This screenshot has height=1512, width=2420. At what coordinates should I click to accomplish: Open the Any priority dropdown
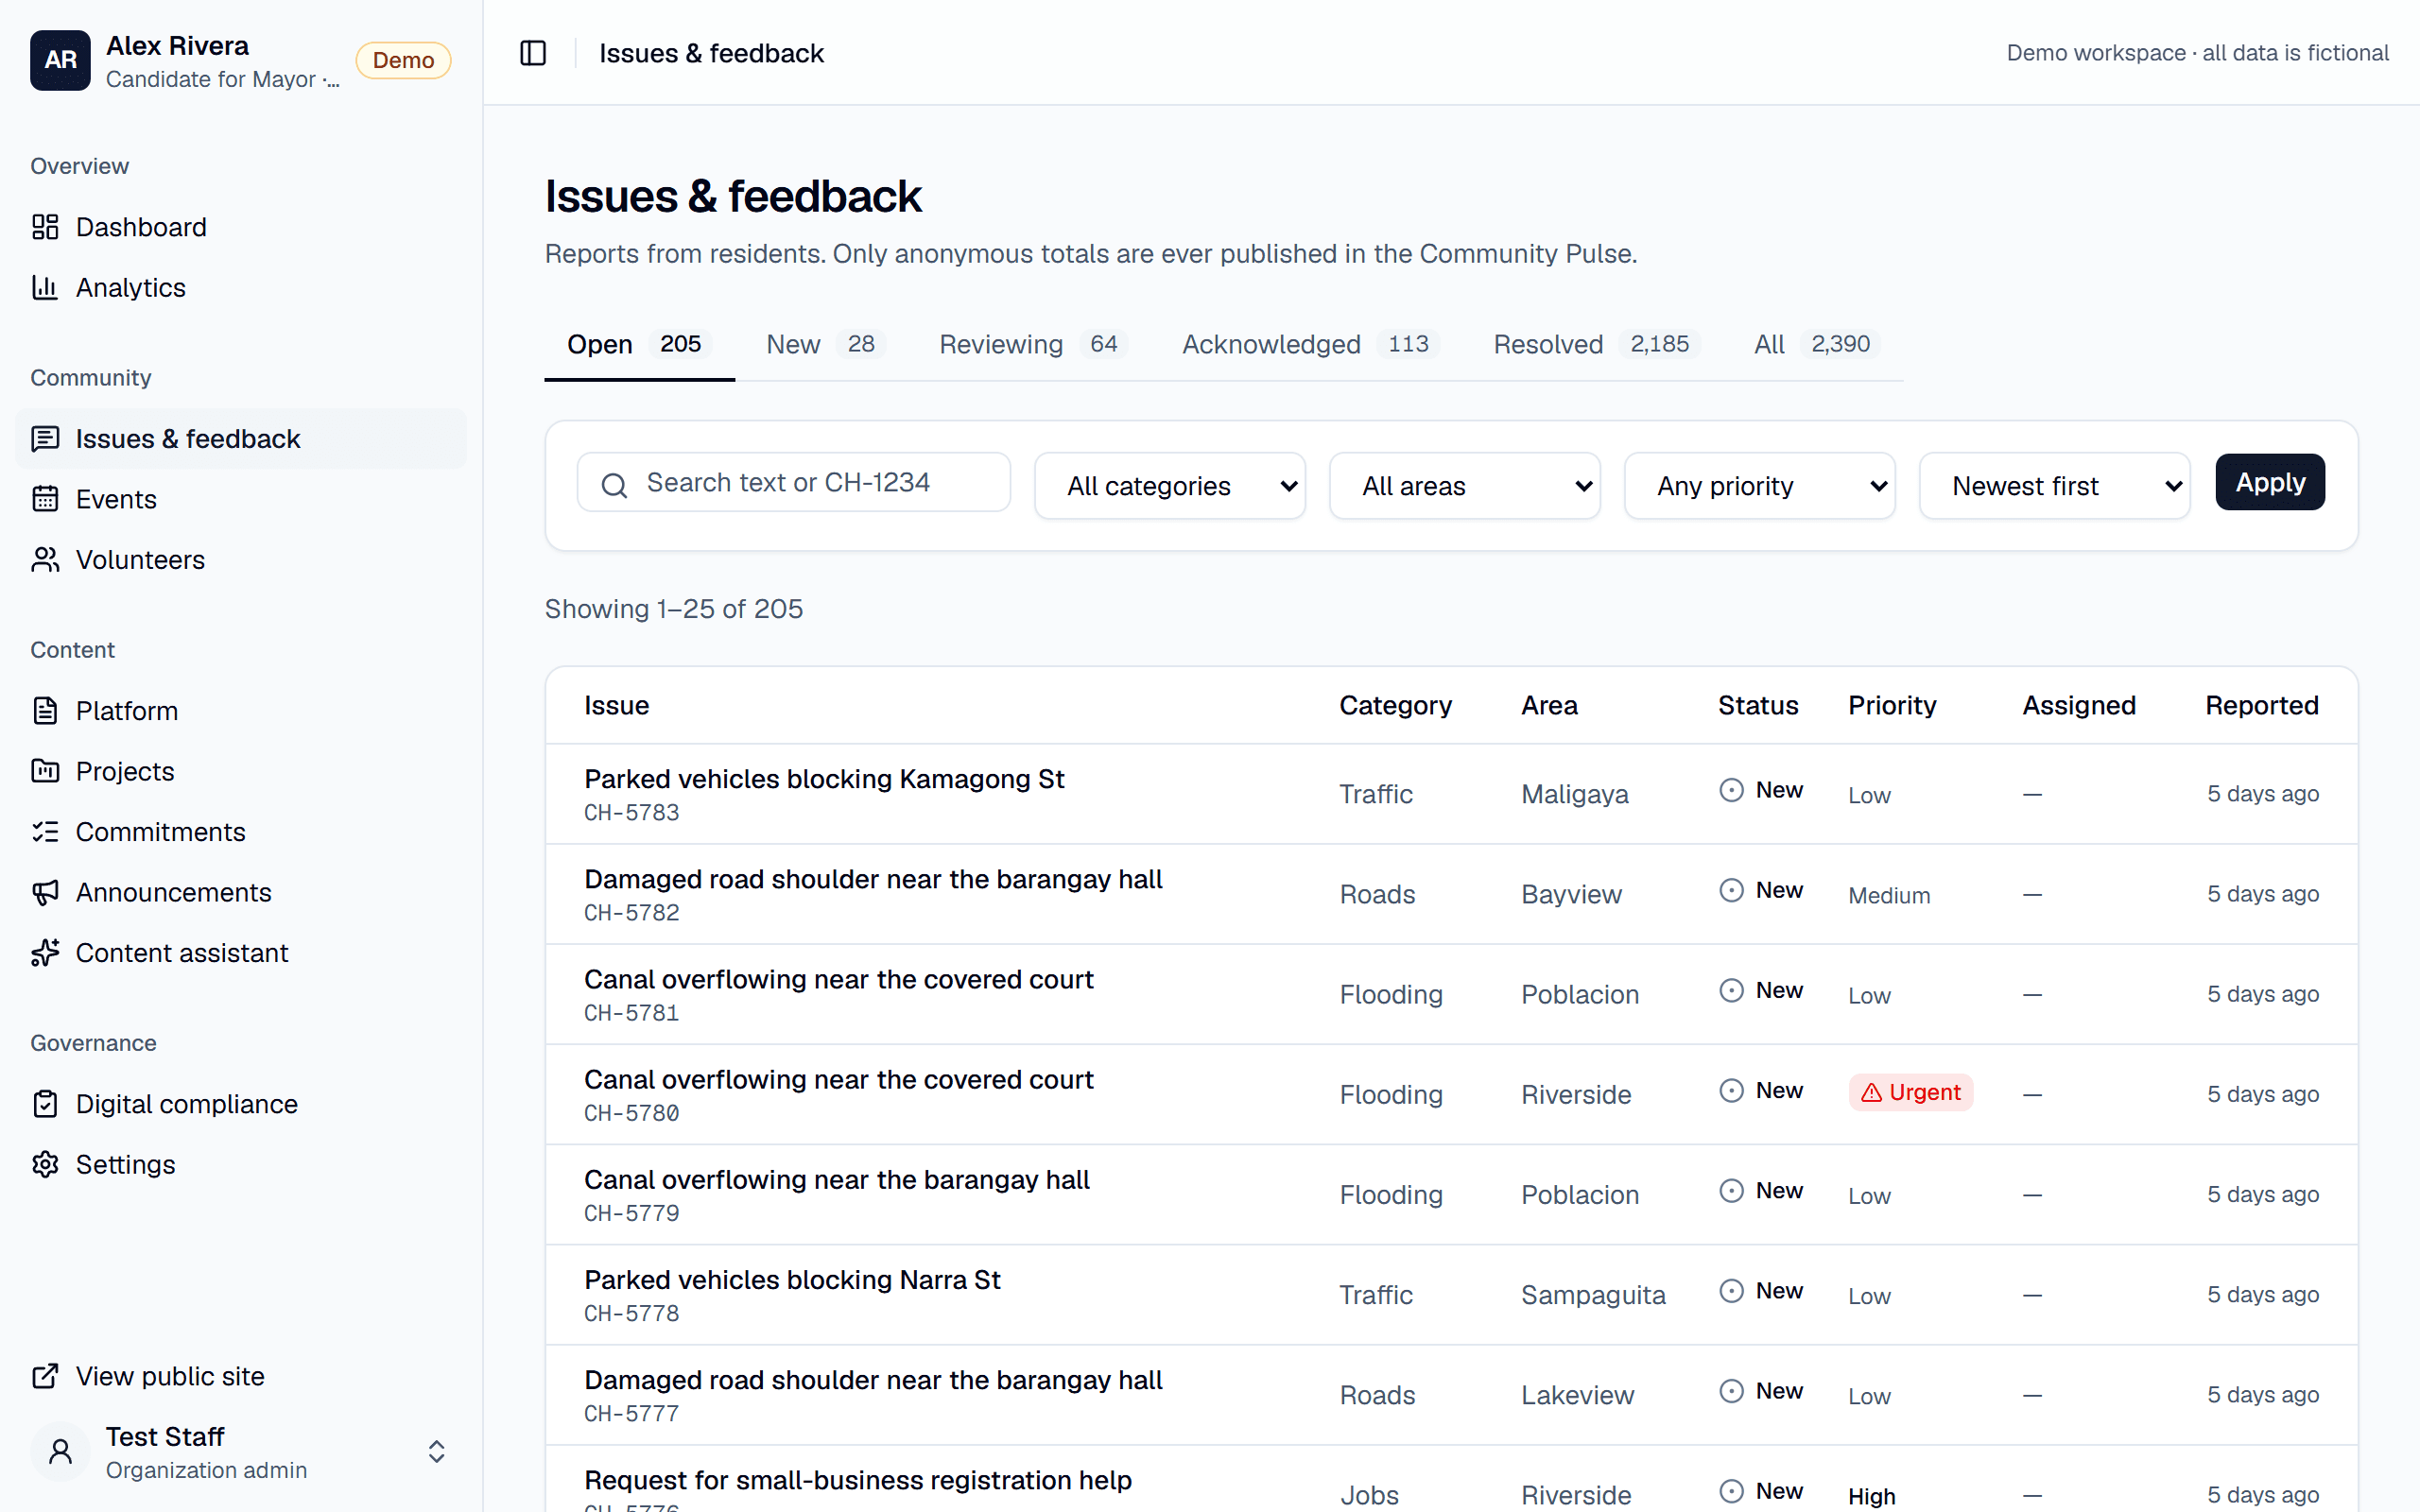[1759, 485]
